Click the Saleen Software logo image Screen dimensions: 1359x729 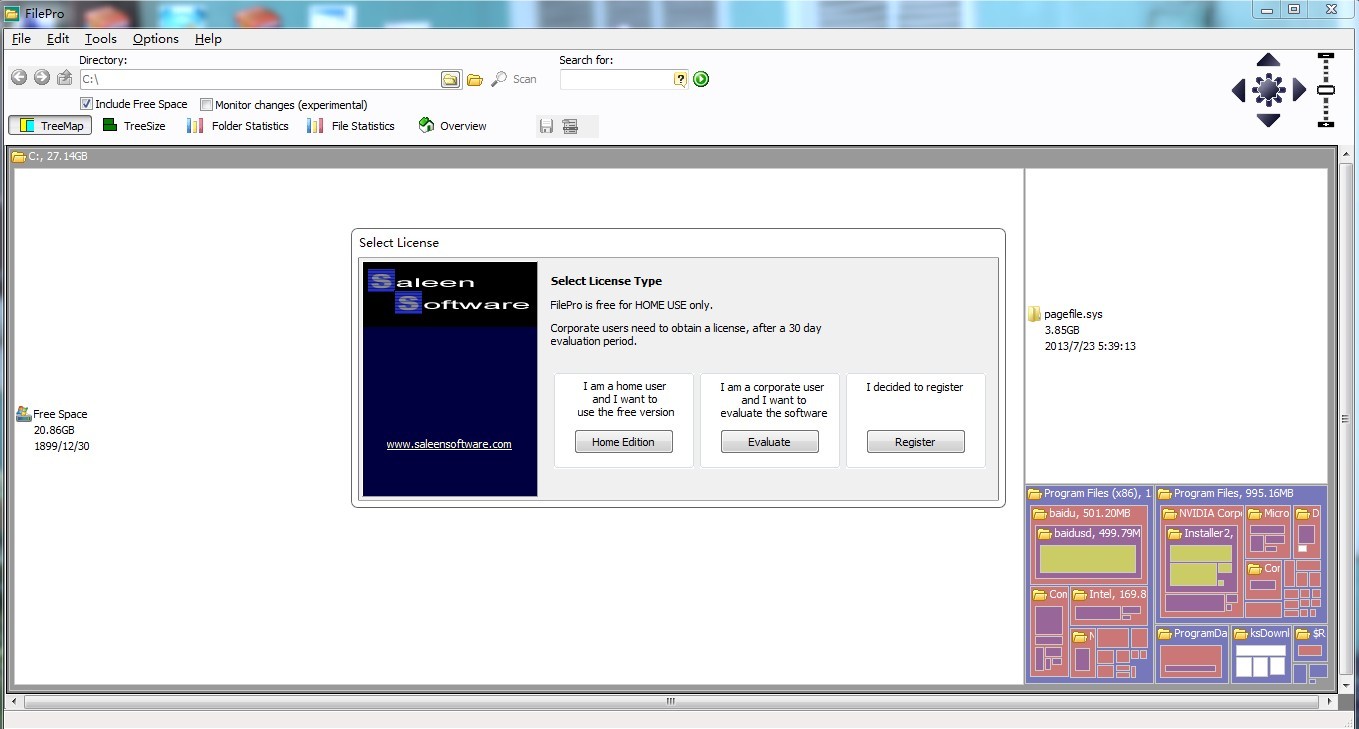450,294
